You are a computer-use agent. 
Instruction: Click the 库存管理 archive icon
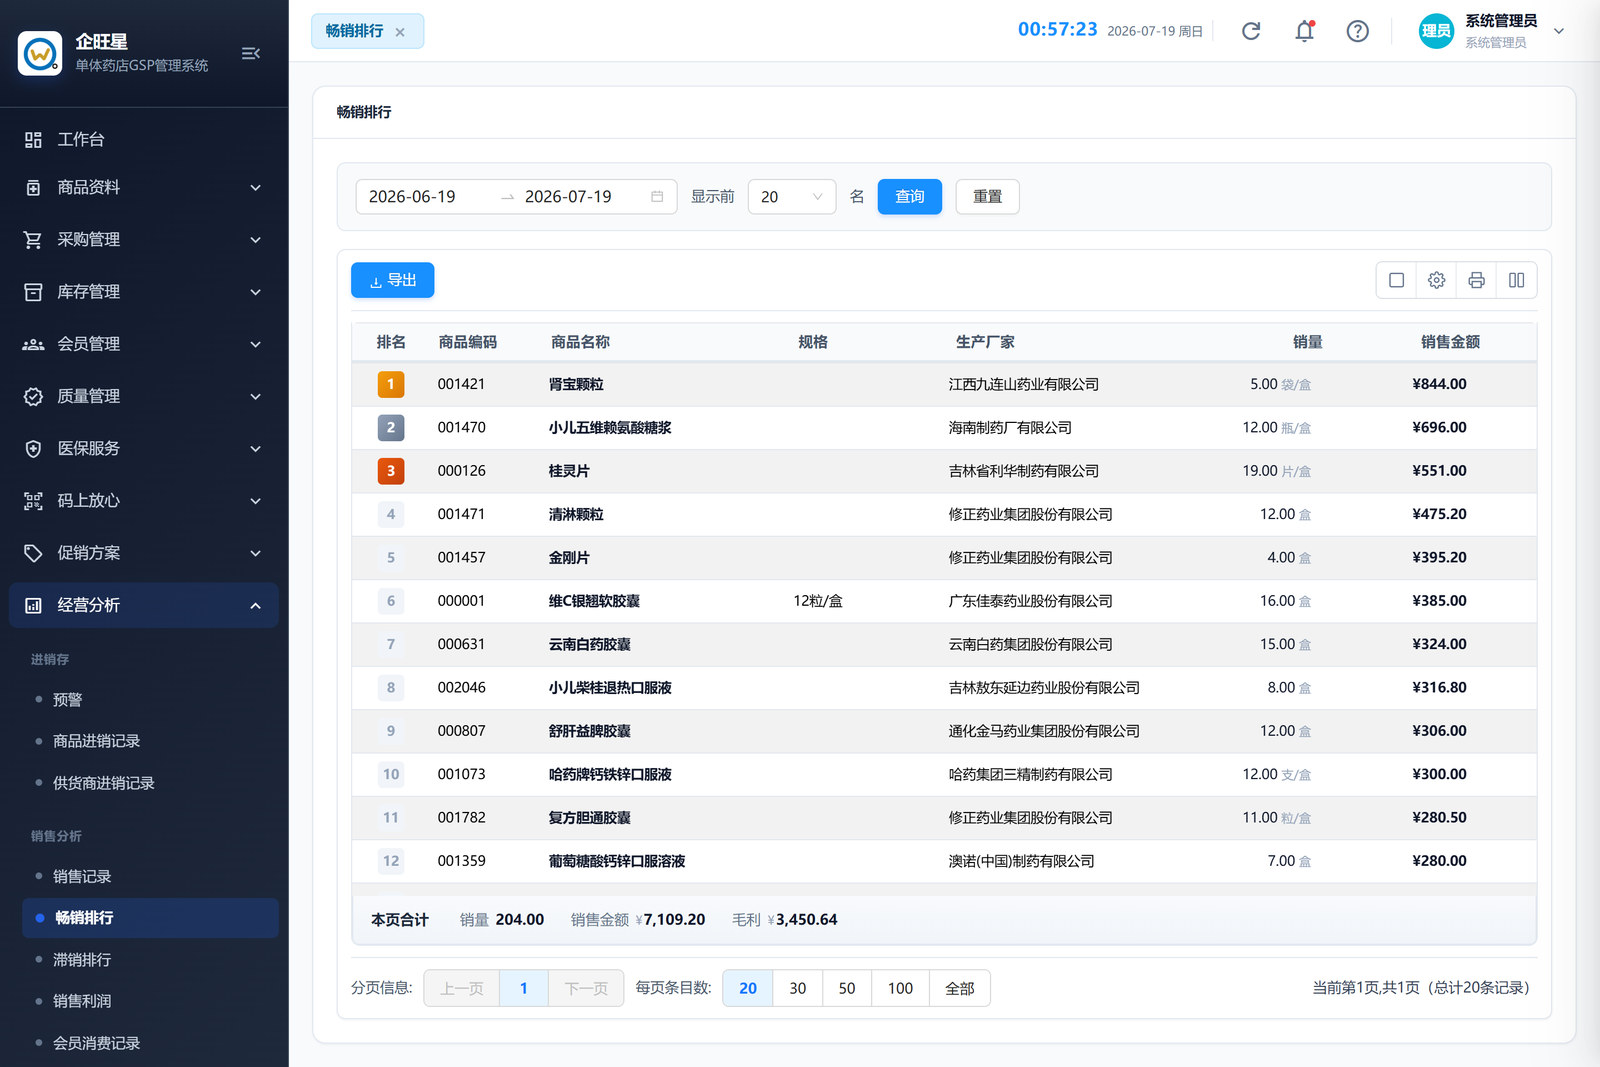click(x=33, y=291)
